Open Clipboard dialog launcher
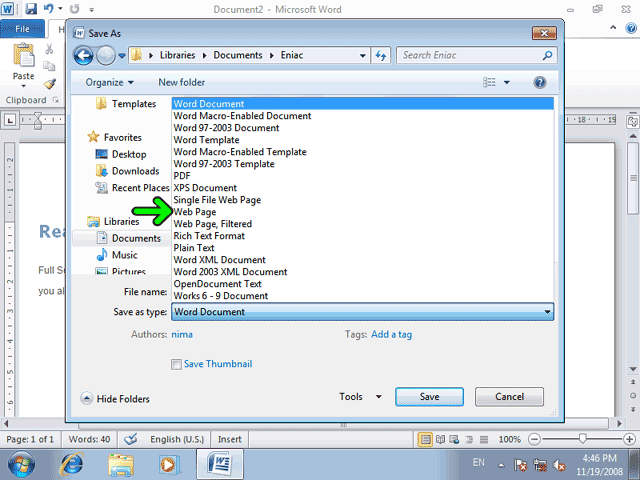Screen dimensions: 640x480 click(x=56, y=100)
